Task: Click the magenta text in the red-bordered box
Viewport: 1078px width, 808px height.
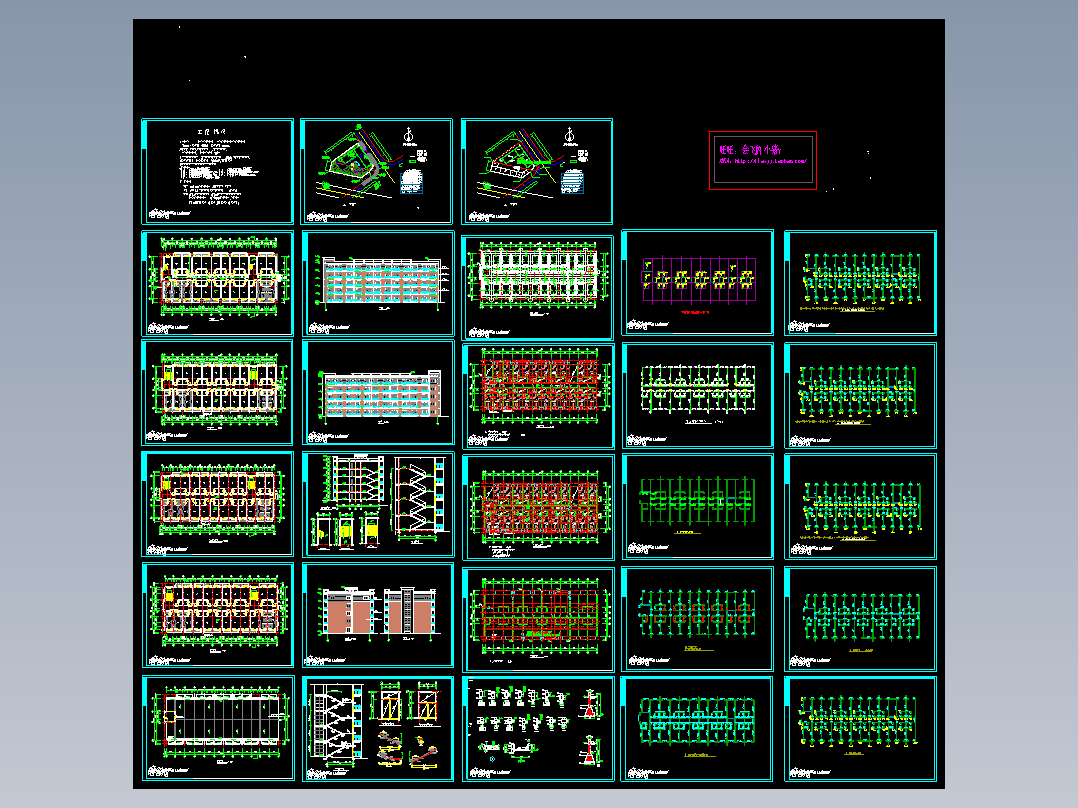Action: 763,155
